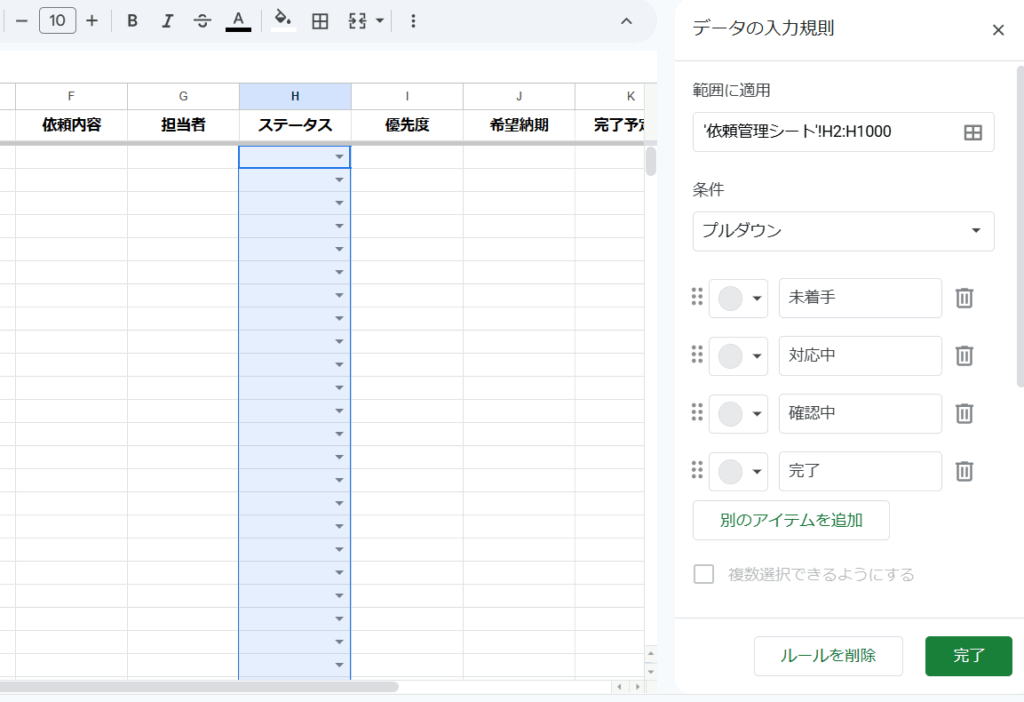Apply strikethrough formatting
Screen dimensions: 1024x702
coord(202,21)
